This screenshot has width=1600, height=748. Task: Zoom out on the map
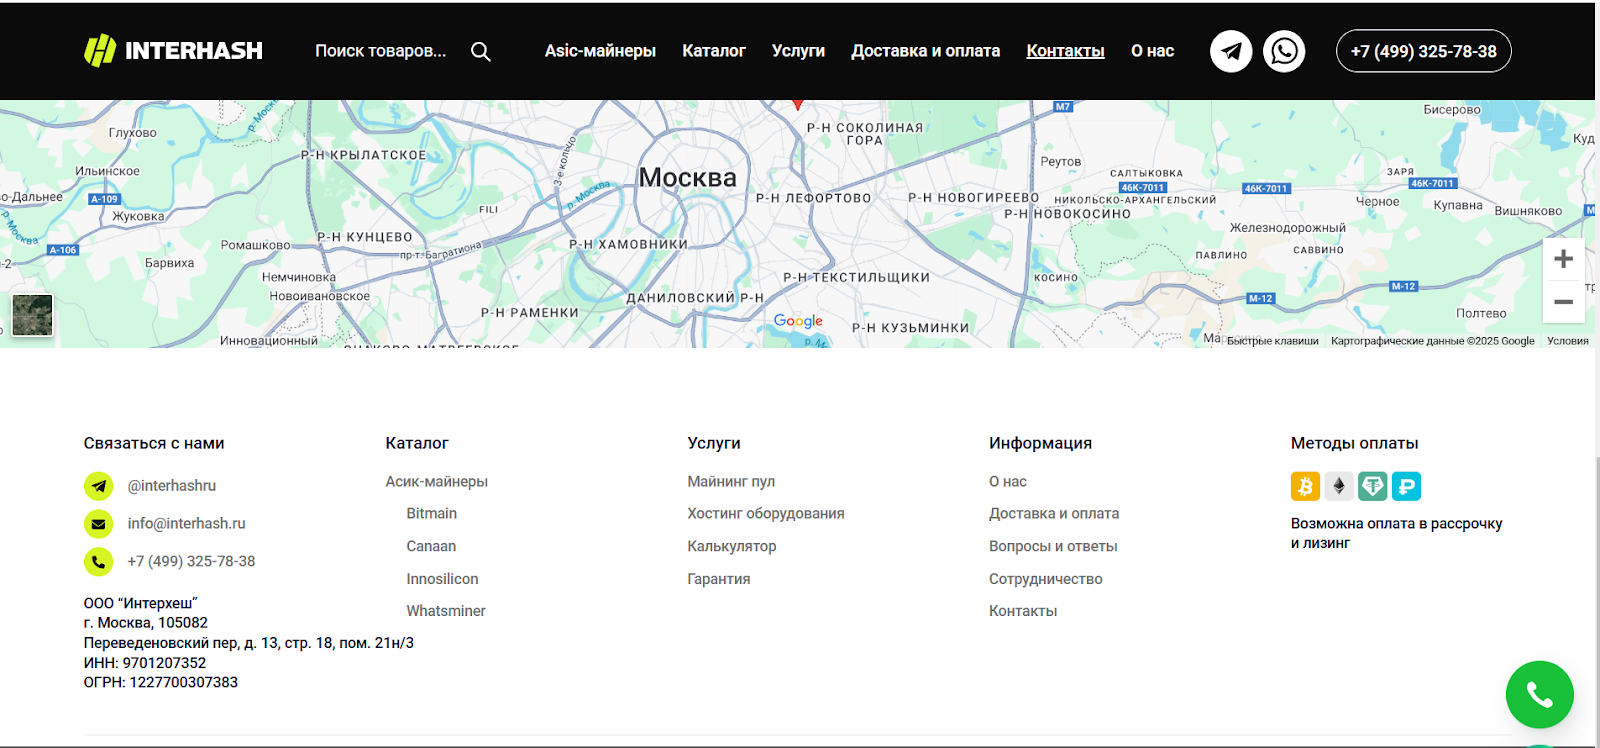click(1564, 302)
